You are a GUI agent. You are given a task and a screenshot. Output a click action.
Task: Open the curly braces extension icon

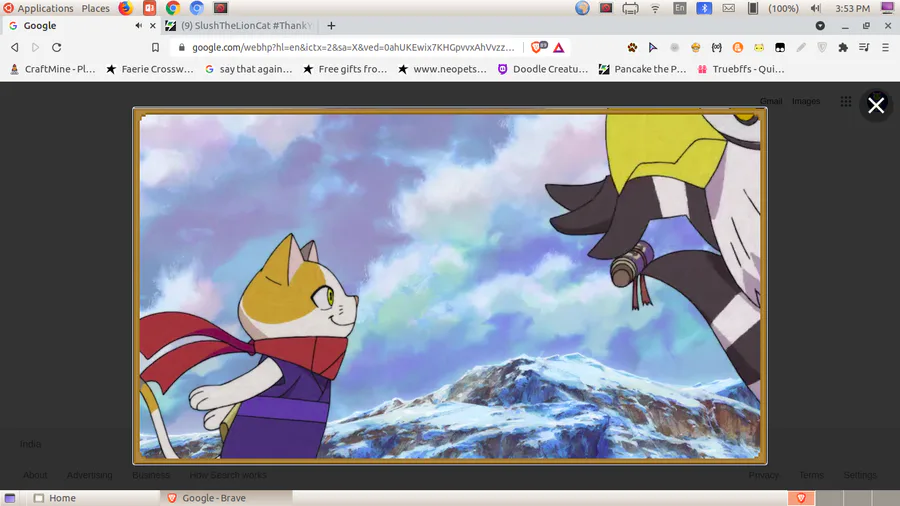[716, 48]
